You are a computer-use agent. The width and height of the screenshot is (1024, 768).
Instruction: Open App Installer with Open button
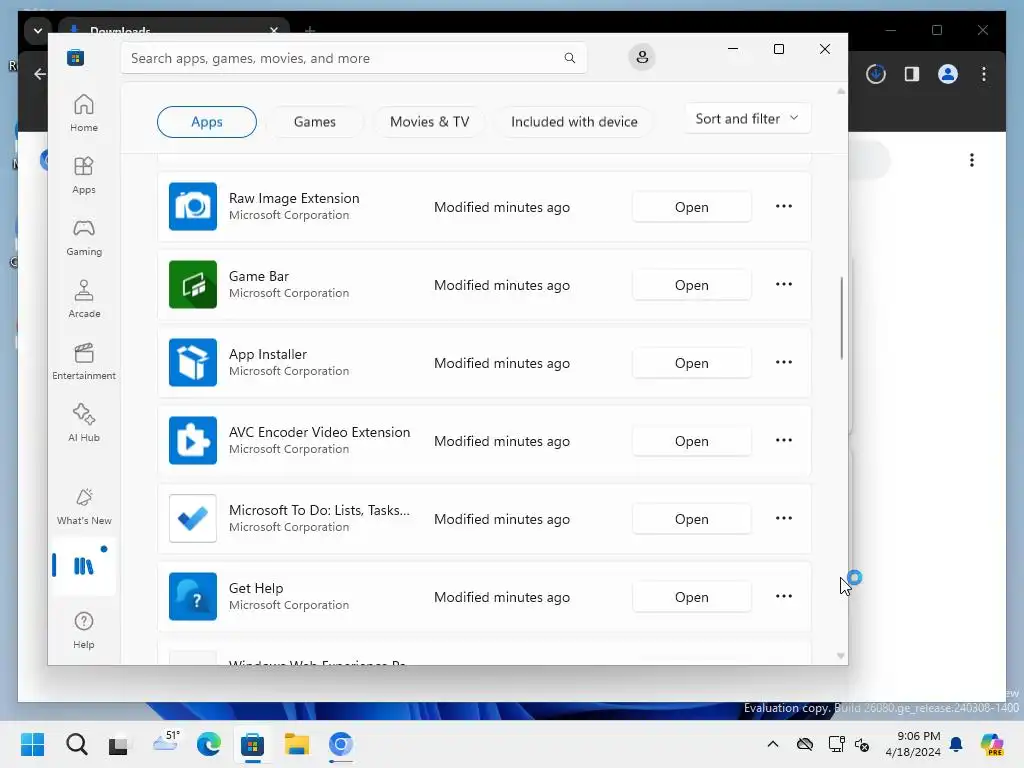[692, 363]
